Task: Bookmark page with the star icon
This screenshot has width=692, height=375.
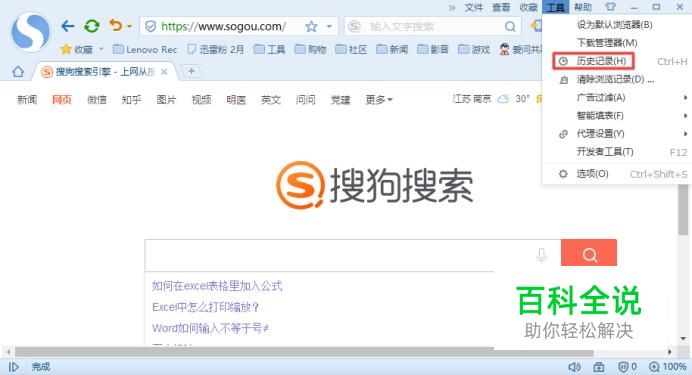Action: pyautogui.click(x=311, y=26)
